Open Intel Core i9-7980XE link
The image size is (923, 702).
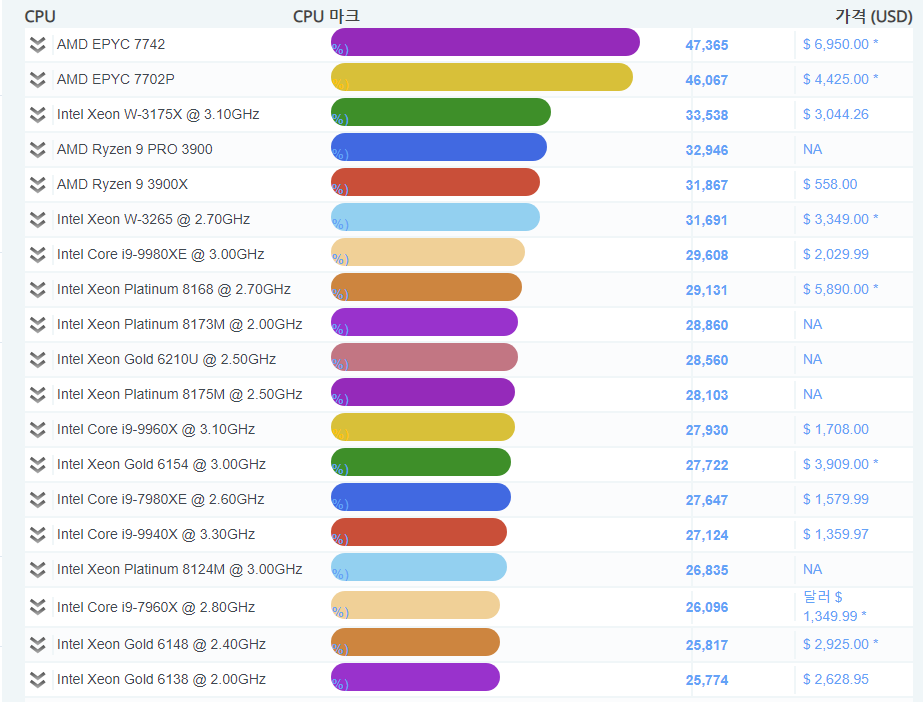coord(160,499)
